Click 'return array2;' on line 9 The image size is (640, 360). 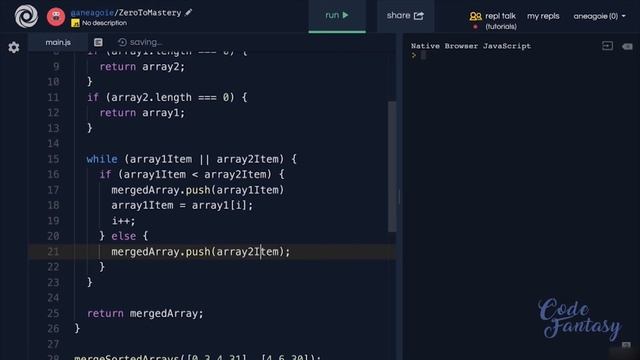pos(142,67)
